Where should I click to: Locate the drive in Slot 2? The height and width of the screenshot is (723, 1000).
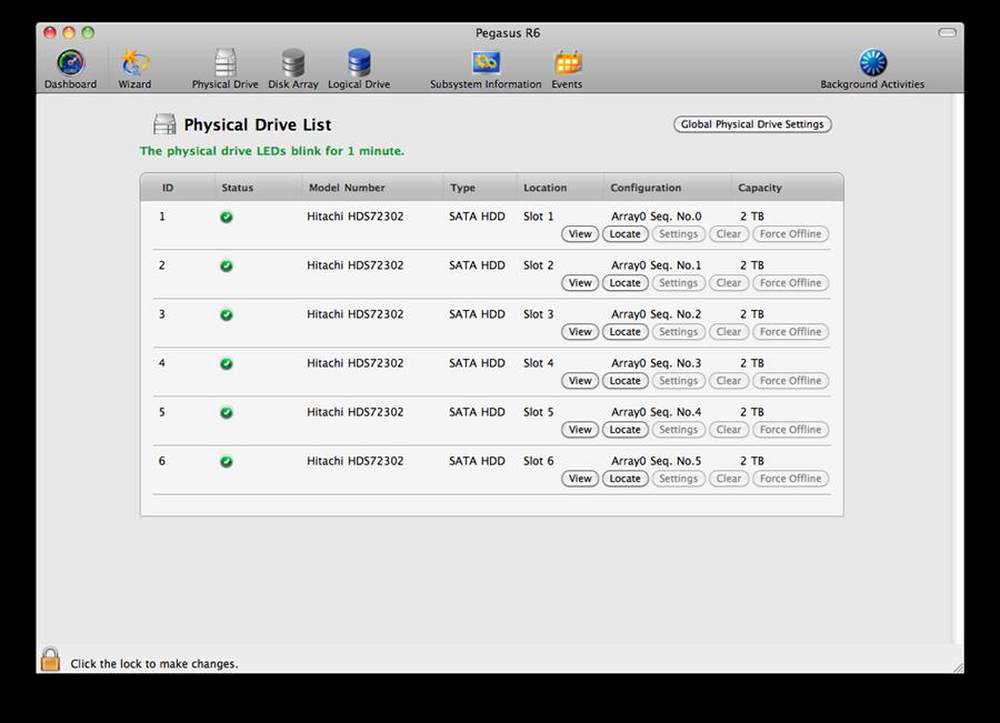pyautogui.click(x=625, y=283)
